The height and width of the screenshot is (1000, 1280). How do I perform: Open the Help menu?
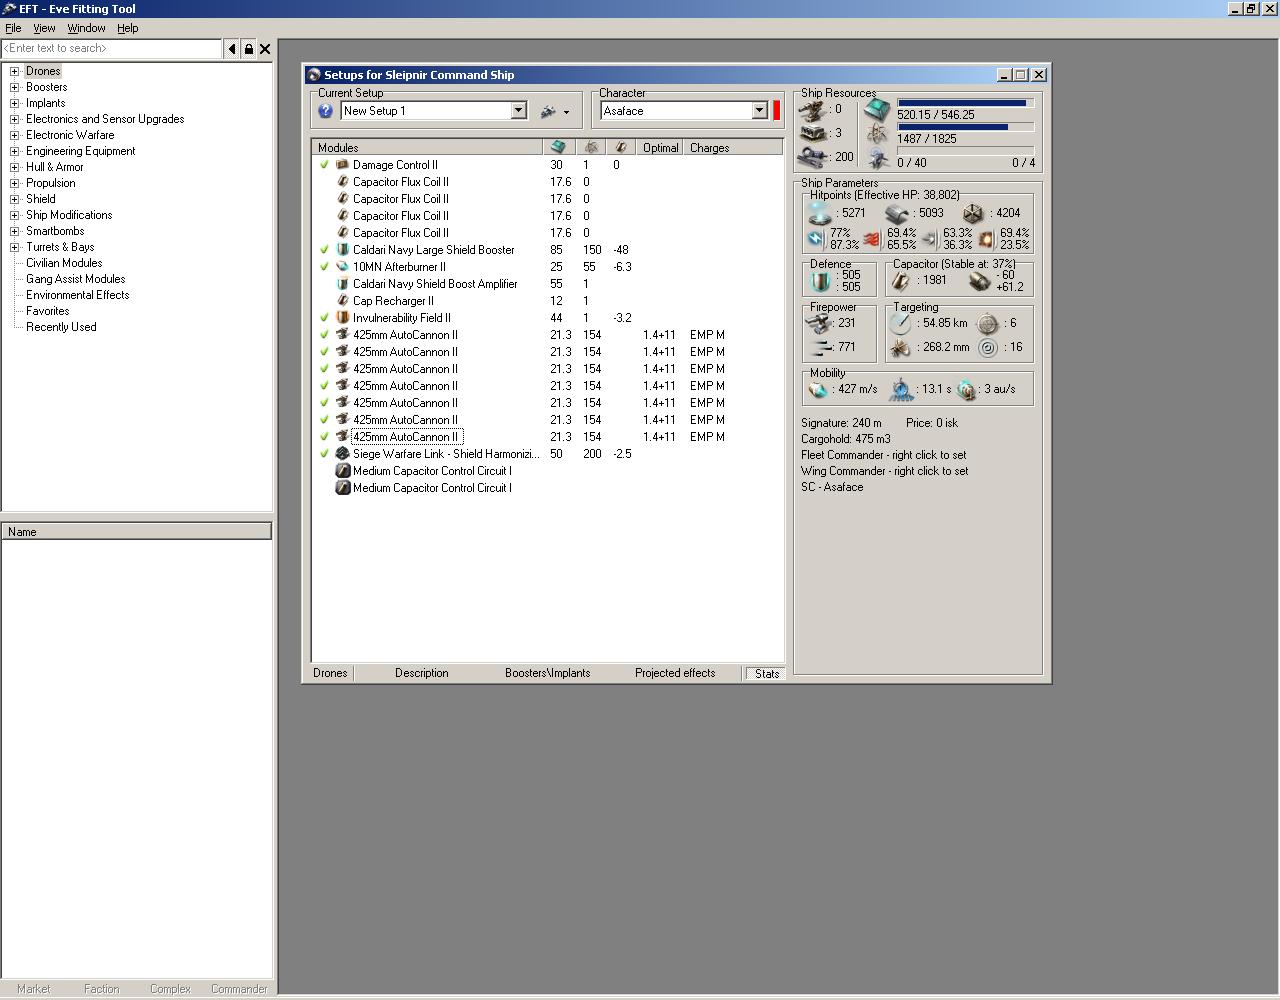[x=128, y=28]
